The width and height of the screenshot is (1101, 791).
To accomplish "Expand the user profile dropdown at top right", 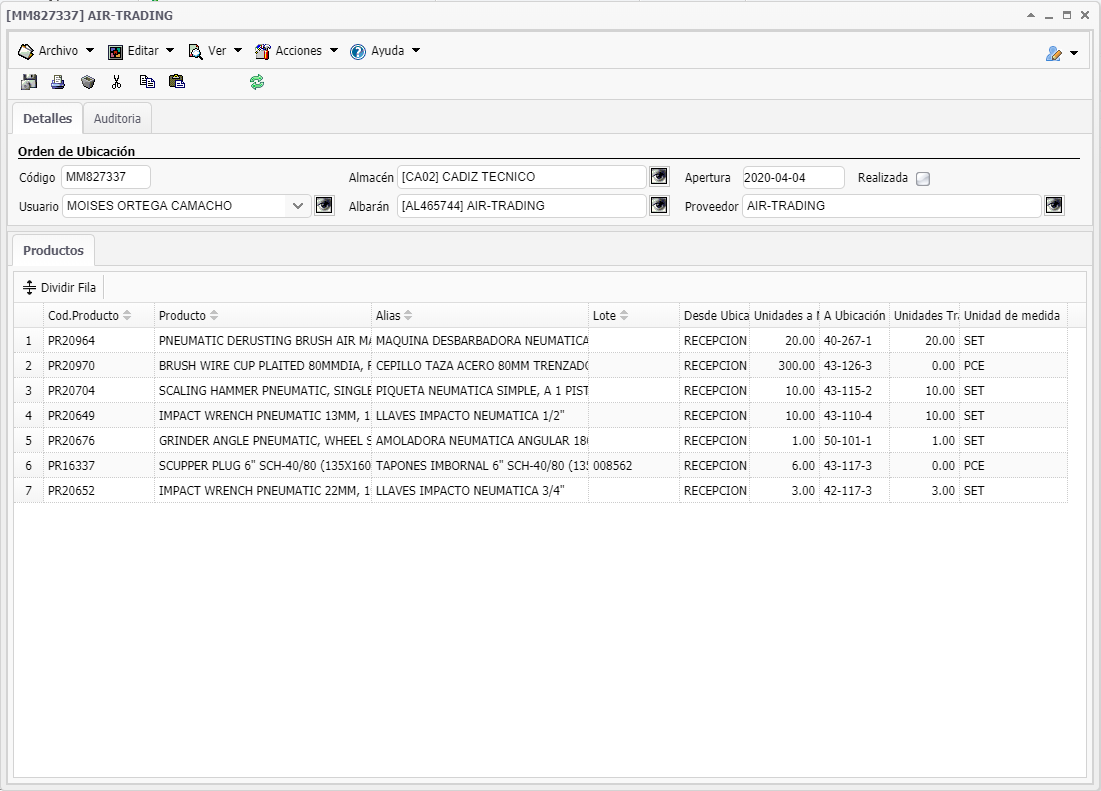I will click(1062, 53).
